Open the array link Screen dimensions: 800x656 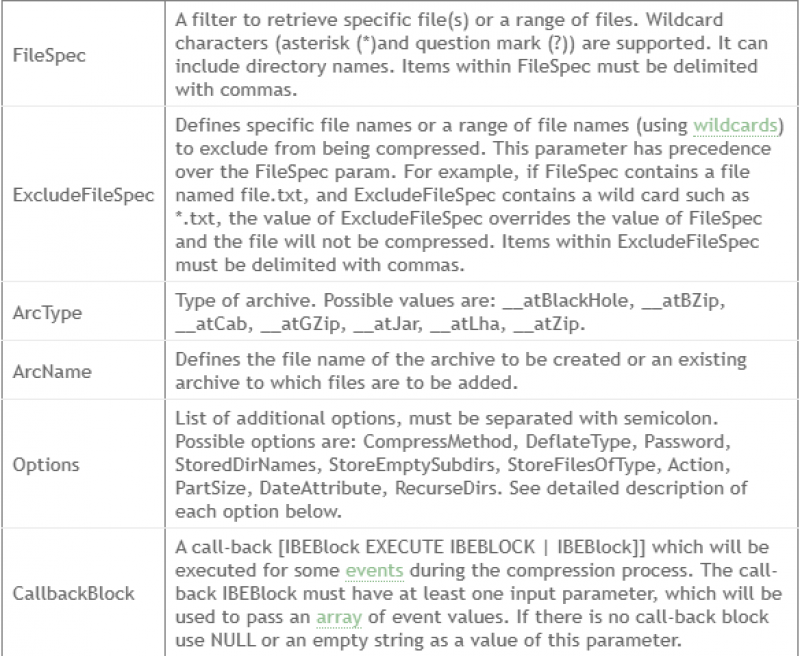(x=339, y=617)
